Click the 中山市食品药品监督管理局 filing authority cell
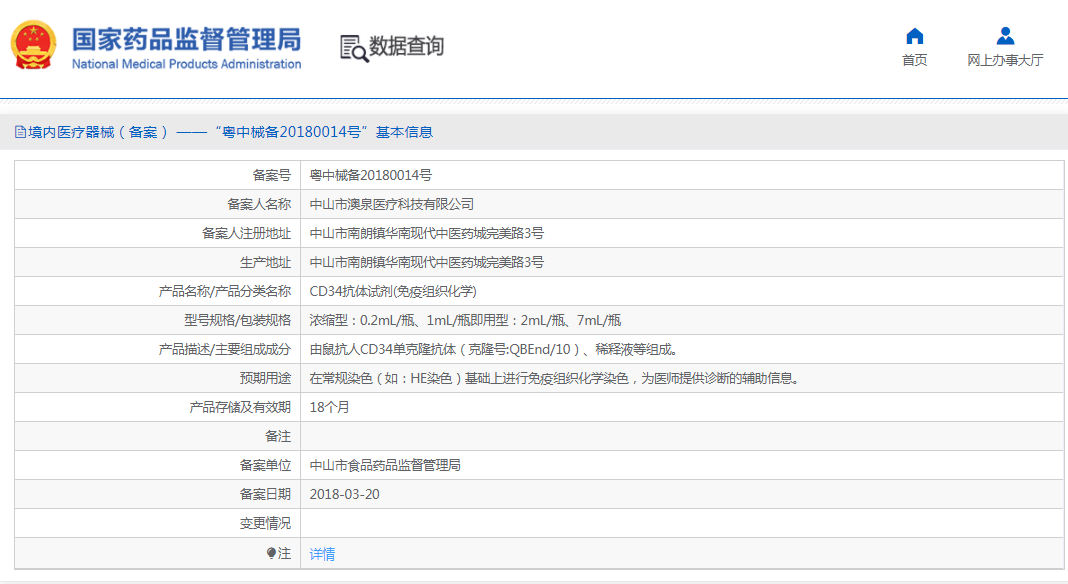 tap(385, 465)
